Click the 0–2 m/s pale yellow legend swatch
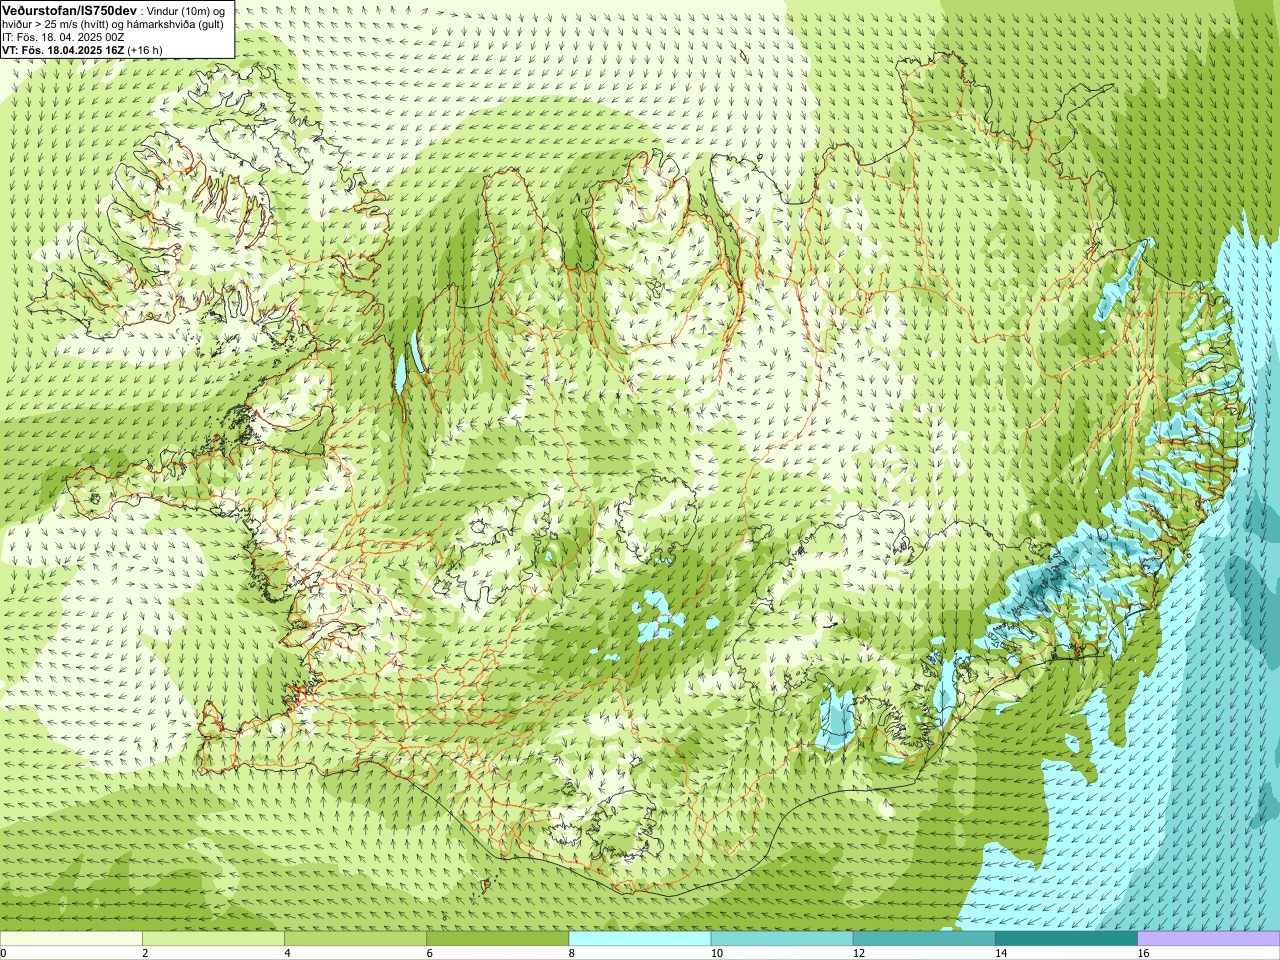 [71, 939]
